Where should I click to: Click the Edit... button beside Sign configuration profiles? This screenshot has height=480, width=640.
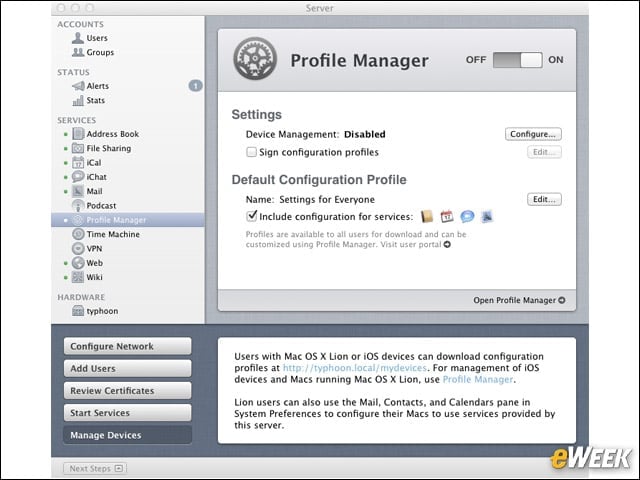click(544, 152)
